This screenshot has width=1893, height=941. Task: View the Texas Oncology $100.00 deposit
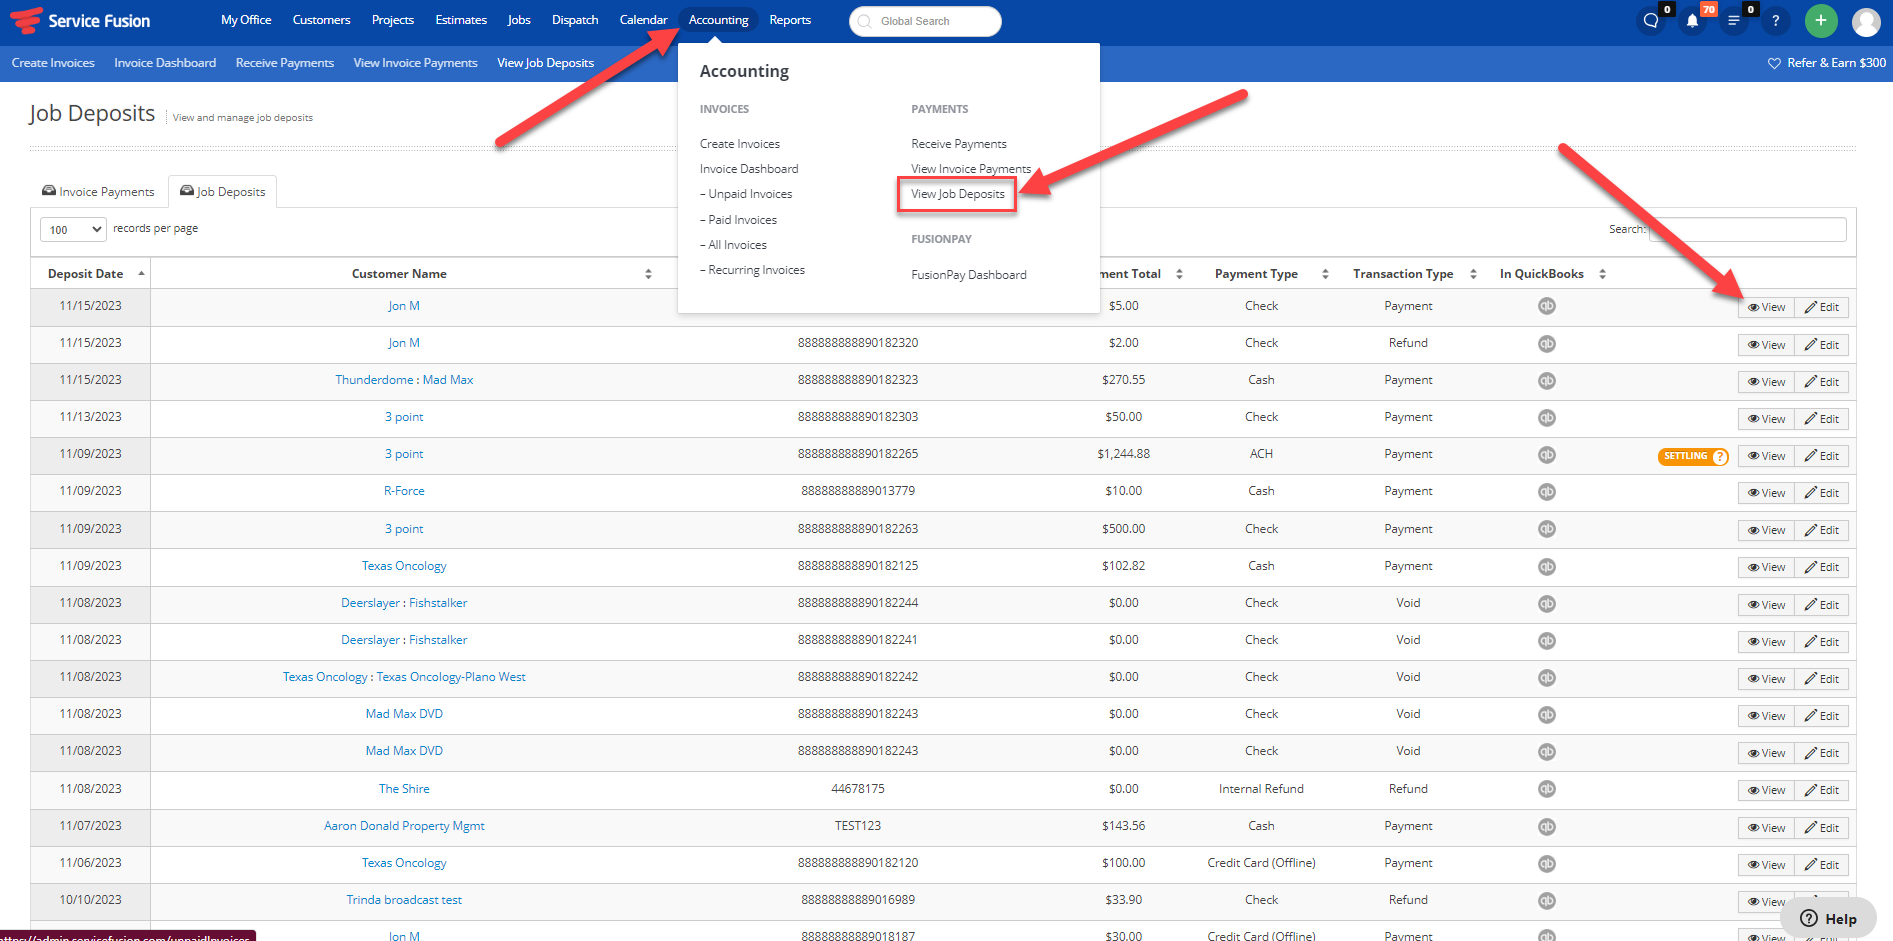1767,865
